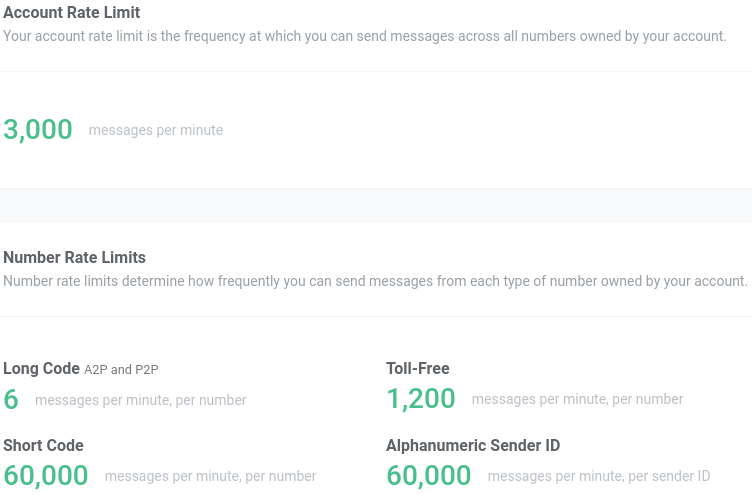The image size is (752, 495).
Task: Click 'messages per minute, per sender ID' text
Action: (x=599, y=476)
